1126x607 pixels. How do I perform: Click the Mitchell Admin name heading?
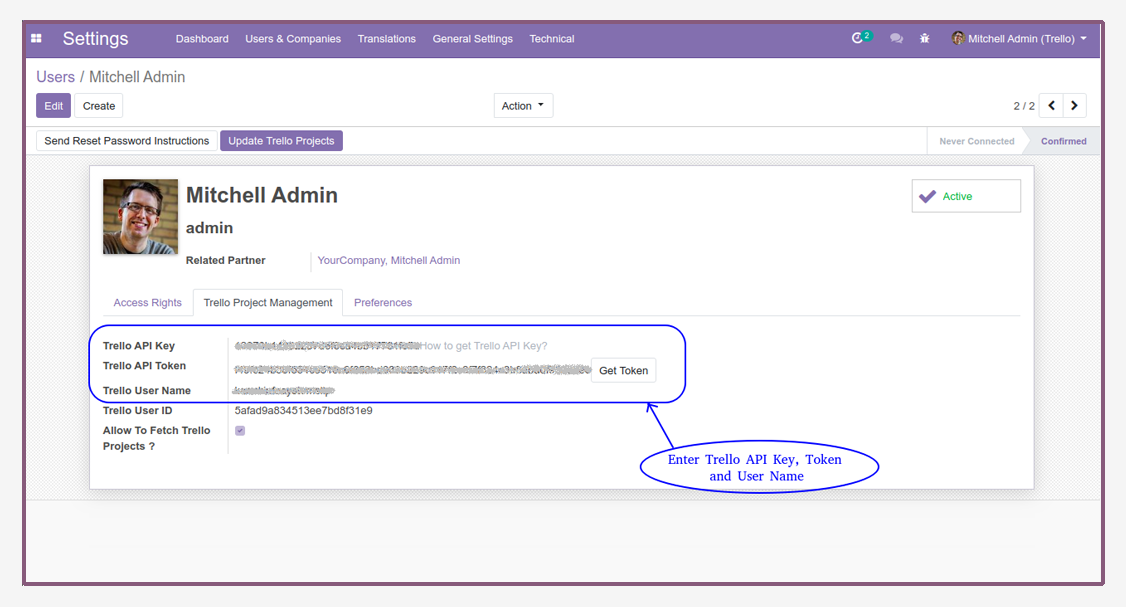tap(261, 195)
